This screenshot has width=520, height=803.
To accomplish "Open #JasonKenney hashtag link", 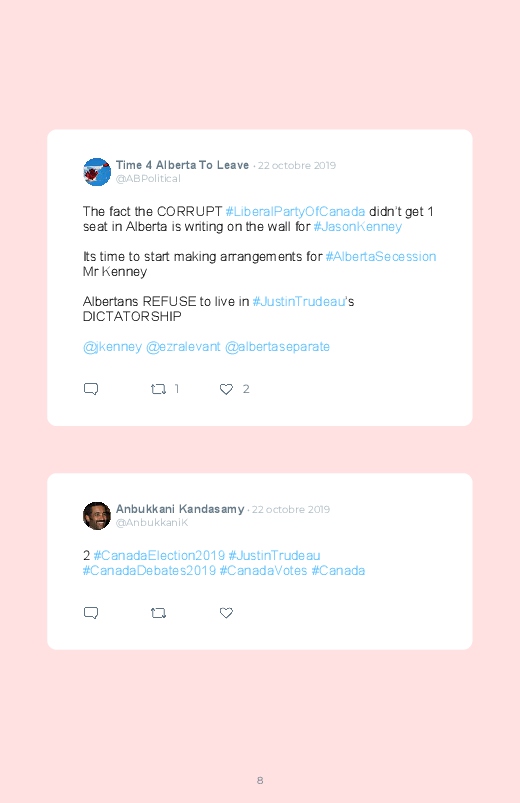I will [358, 226].
